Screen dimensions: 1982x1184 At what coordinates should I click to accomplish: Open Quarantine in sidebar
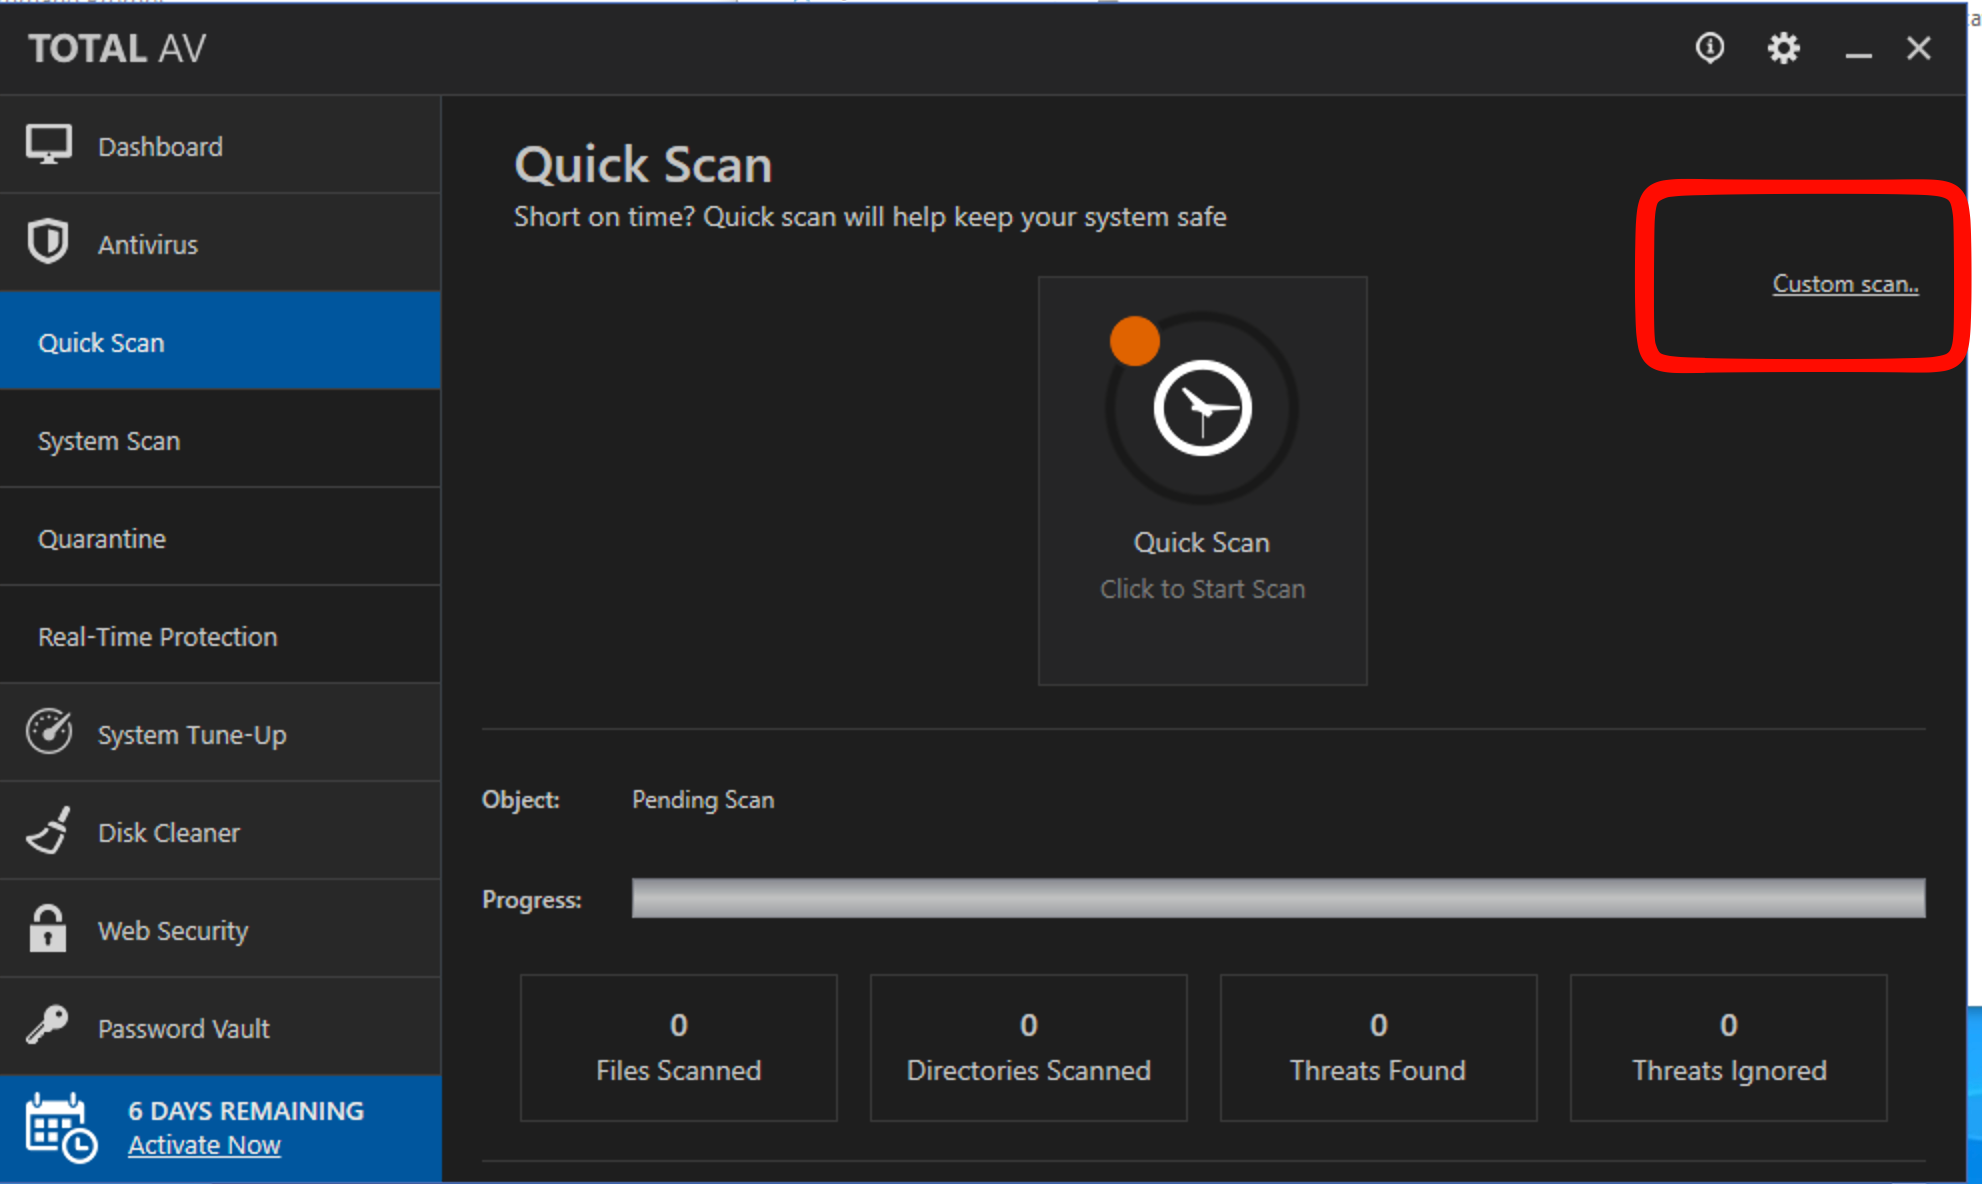click(220, 537)
